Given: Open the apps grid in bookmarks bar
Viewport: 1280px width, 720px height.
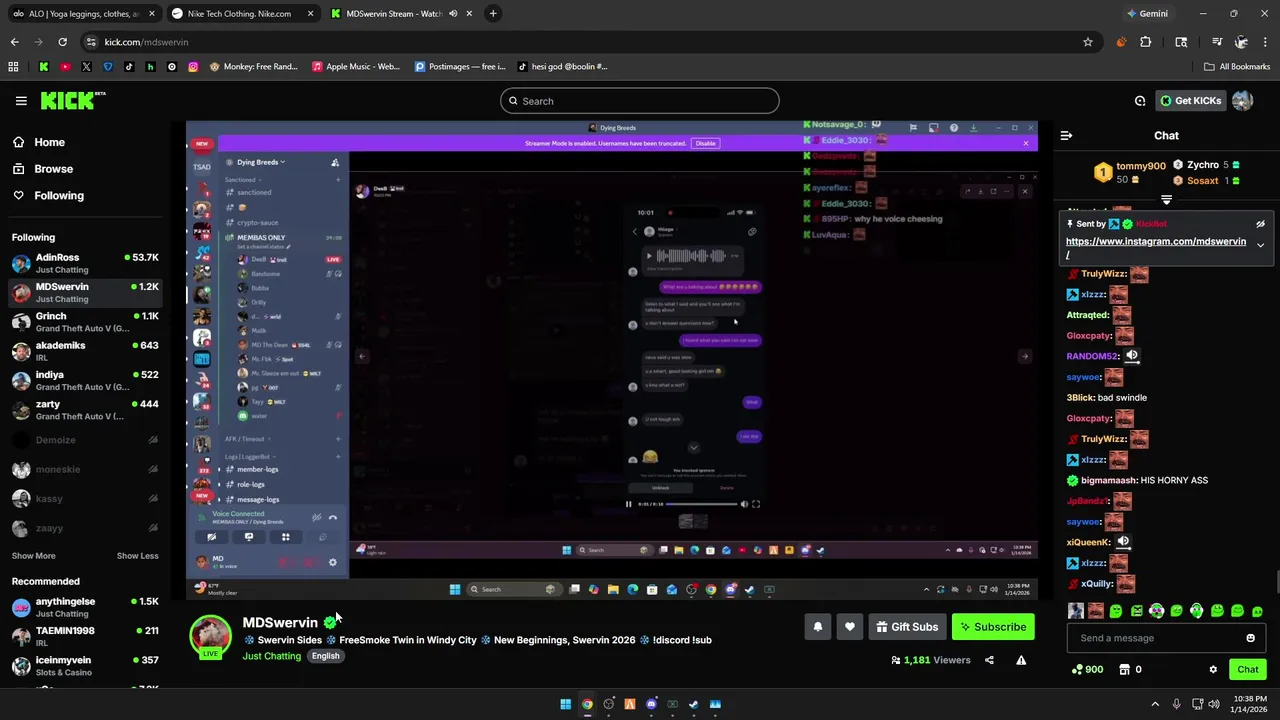Looking at the screenshot, I should 13,67.
